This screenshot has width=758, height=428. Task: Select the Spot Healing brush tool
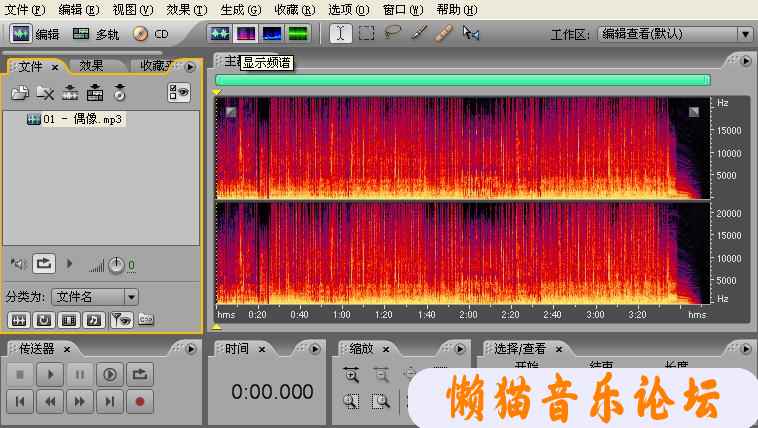444,33
